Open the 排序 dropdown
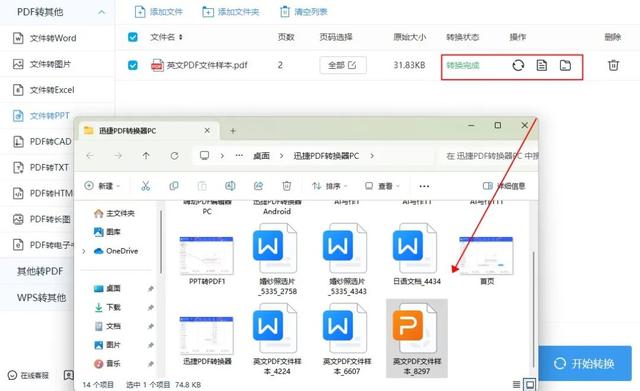The width and height of the screenshot is (640, 391). (329, 186)
